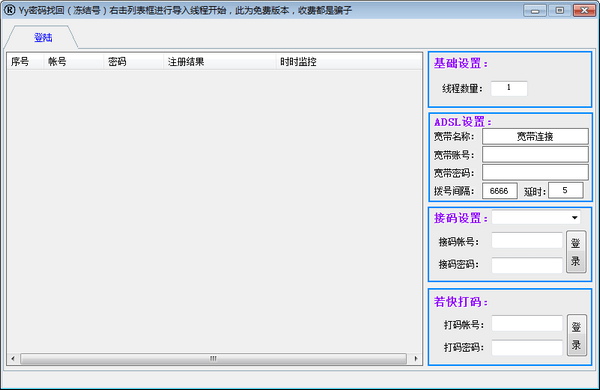Click the 线程数量 label
This screenshot has width=600, height=390.
pyautogui.click(x=463, y=89)
